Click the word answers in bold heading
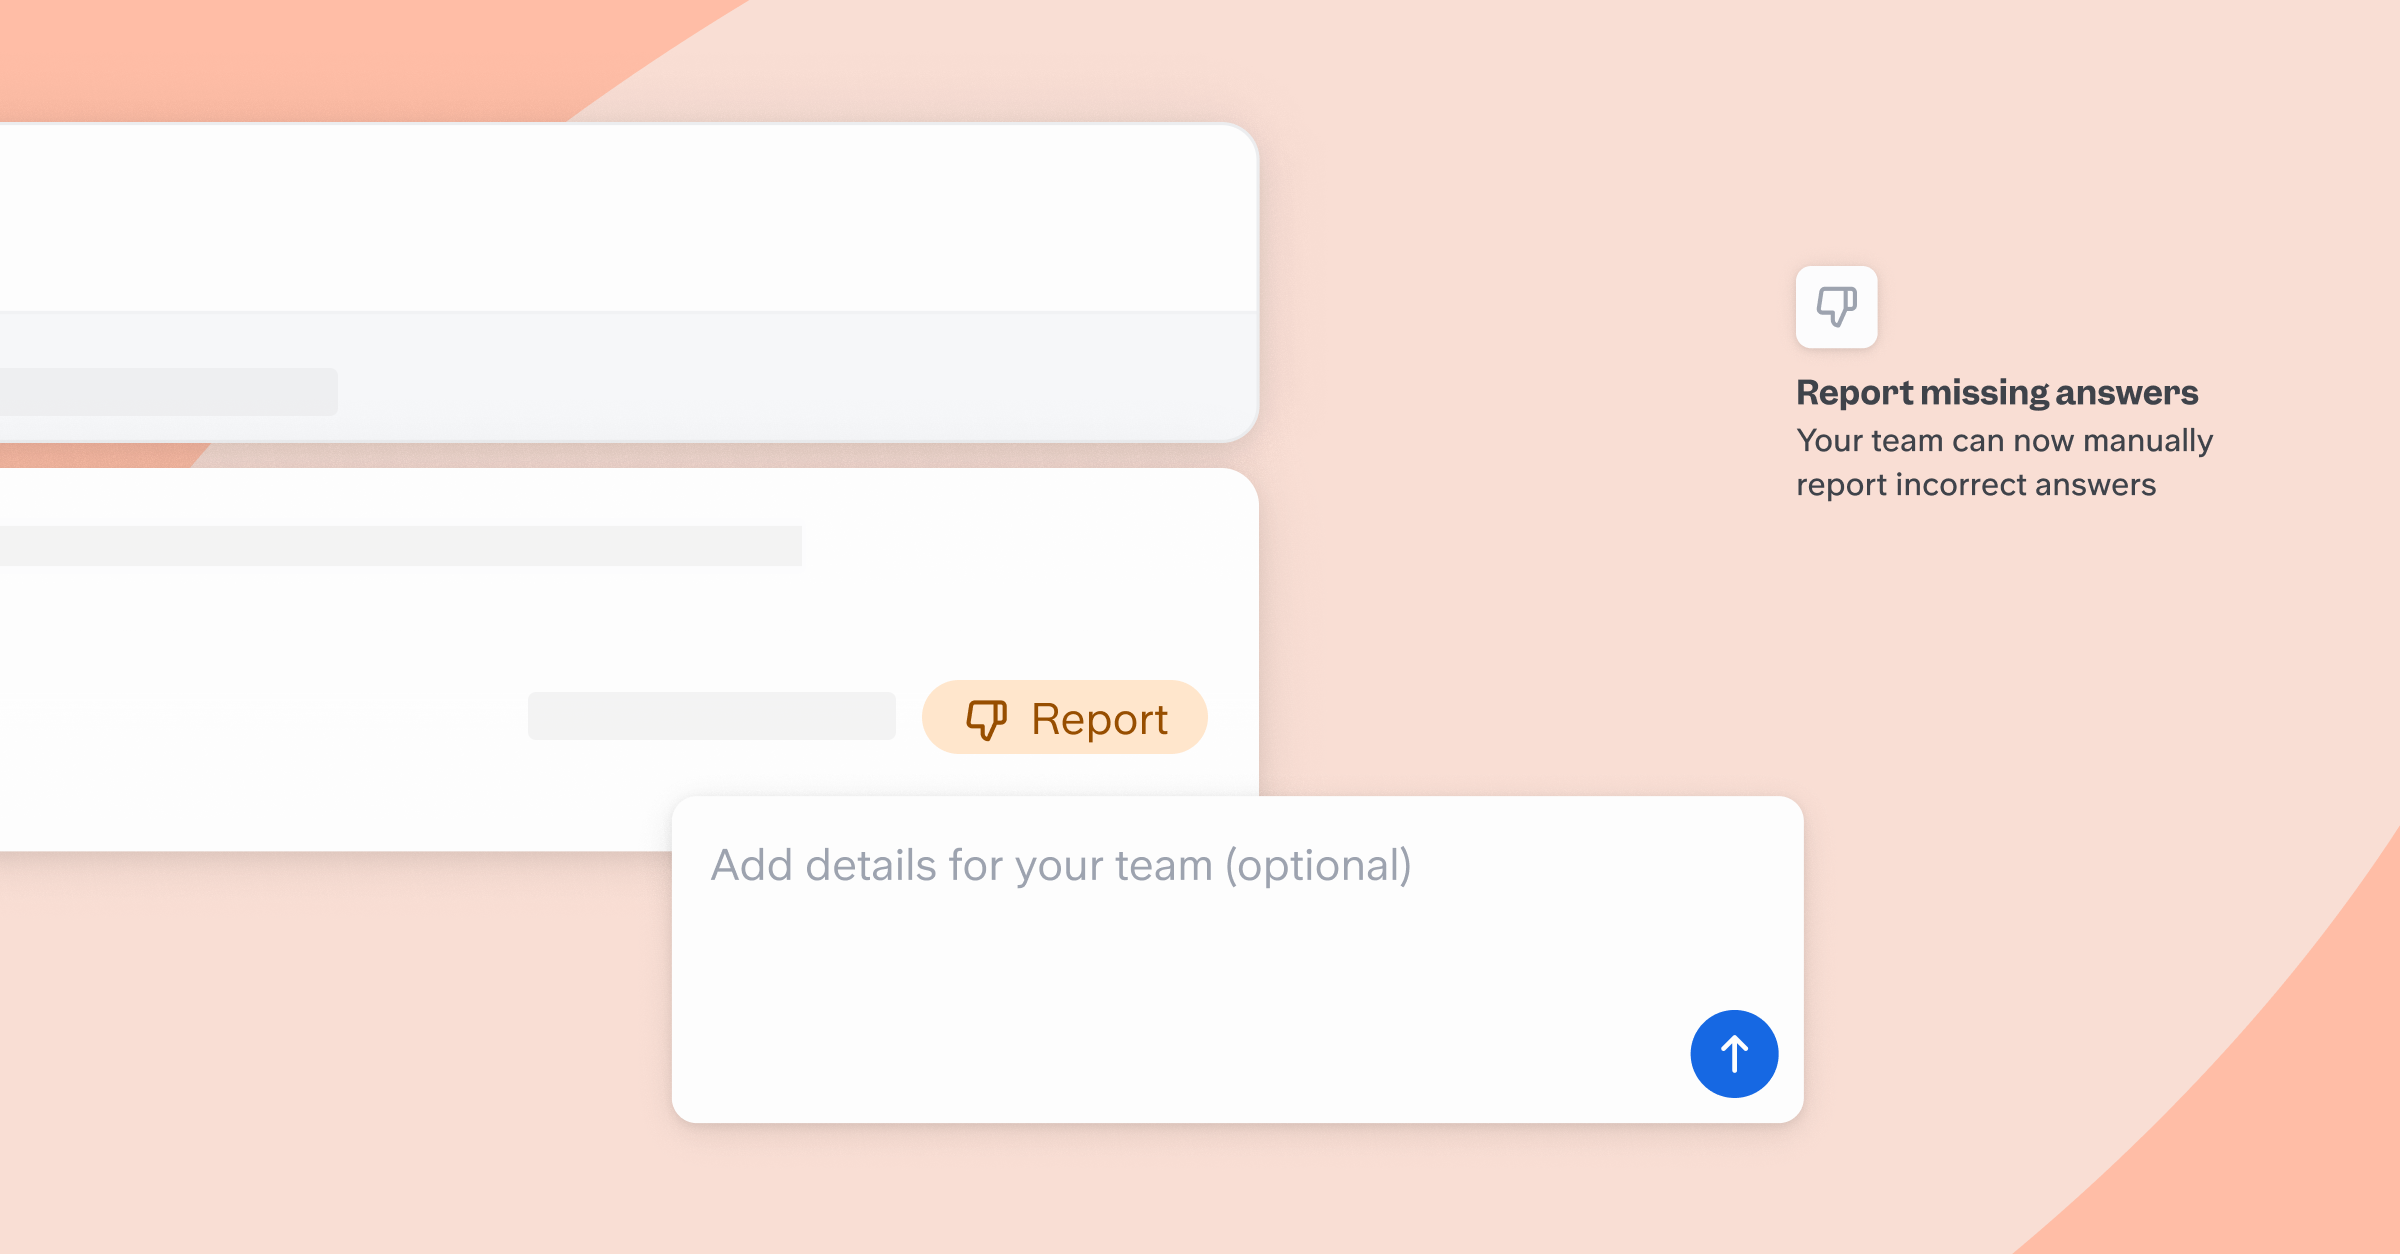 click(2126, 392)
